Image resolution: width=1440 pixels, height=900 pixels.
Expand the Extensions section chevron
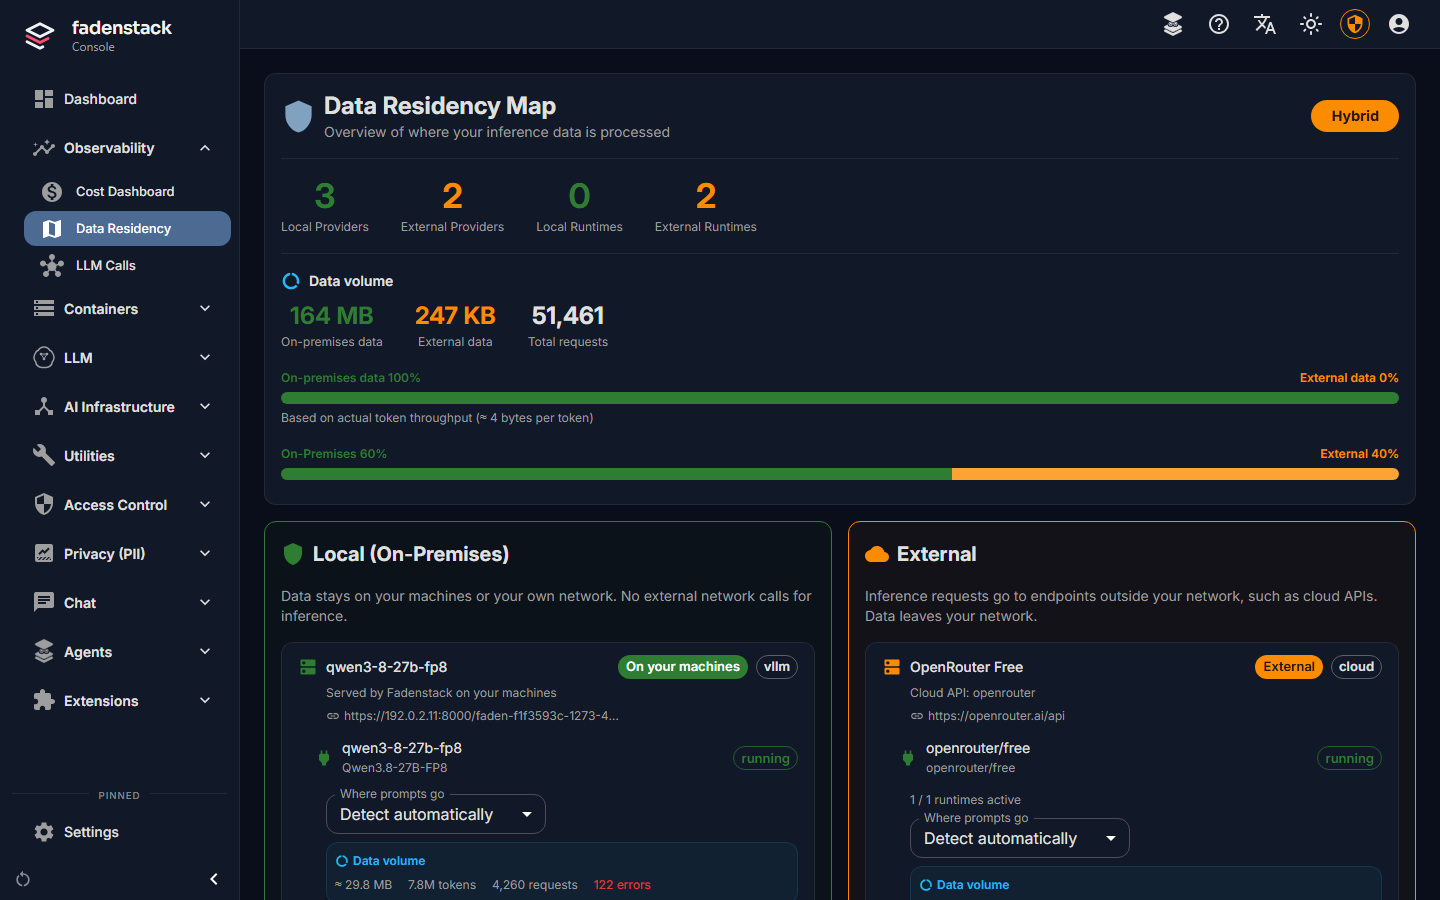(x=205, y=701)
